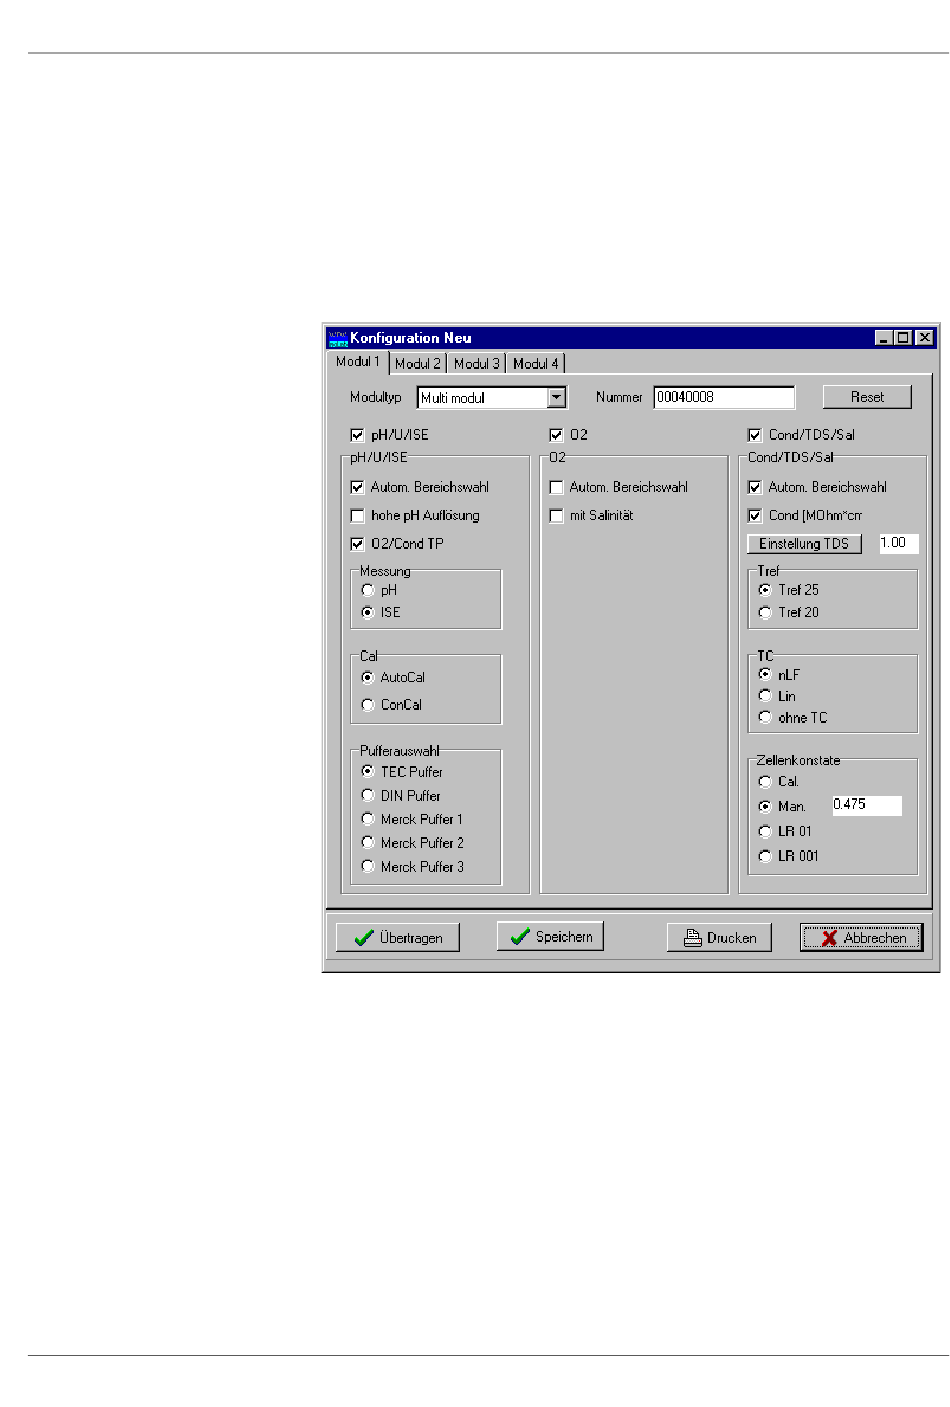
Task: Click the Reset button
Action: pos(867,397)
